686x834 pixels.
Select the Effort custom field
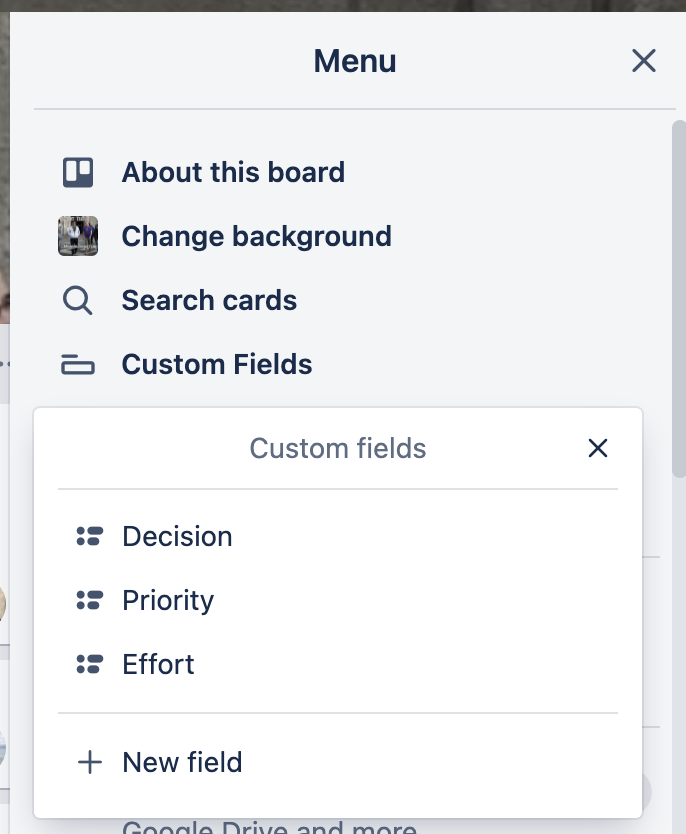pos(158,663)
